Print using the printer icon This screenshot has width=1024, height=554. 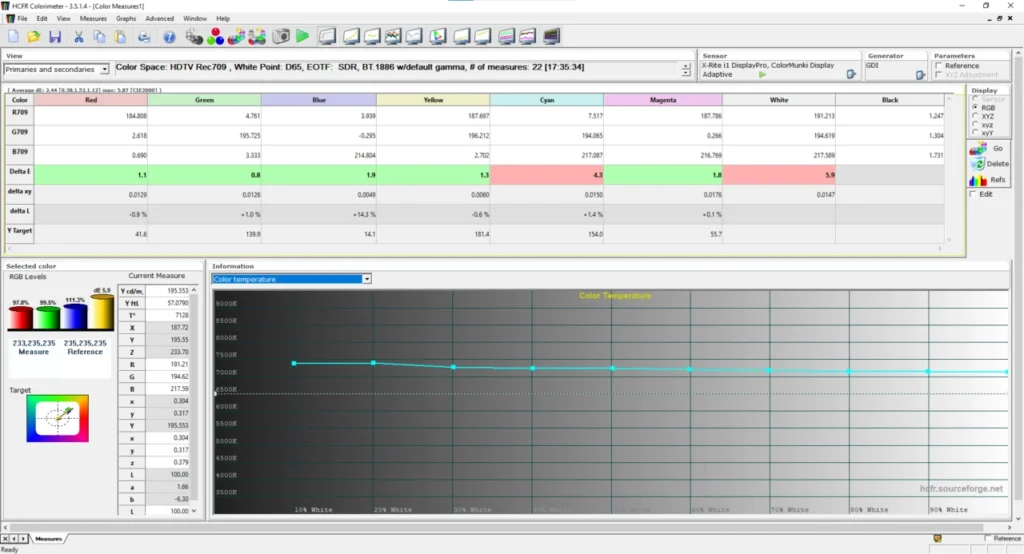click(144, 37)
